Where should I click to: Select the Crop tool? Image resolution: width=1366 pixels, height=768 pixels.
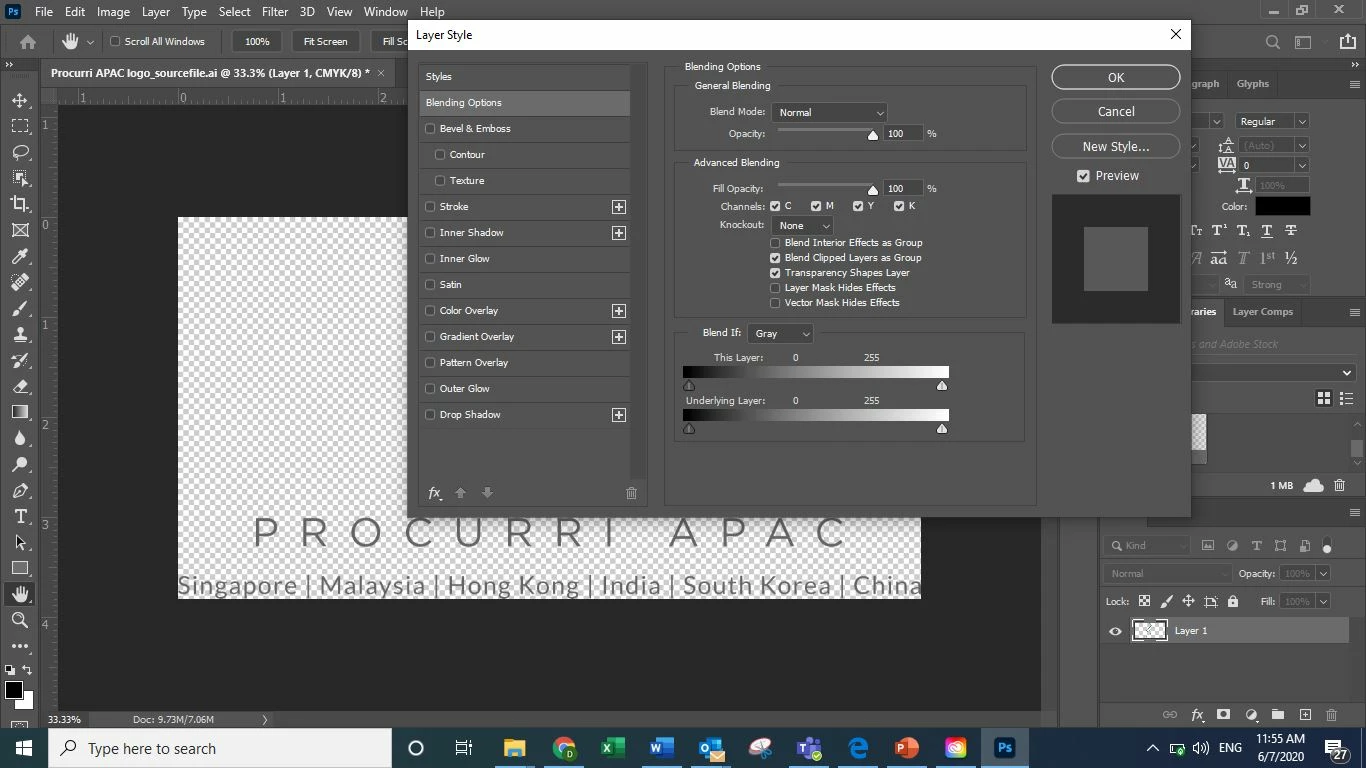tap(20, 204)
